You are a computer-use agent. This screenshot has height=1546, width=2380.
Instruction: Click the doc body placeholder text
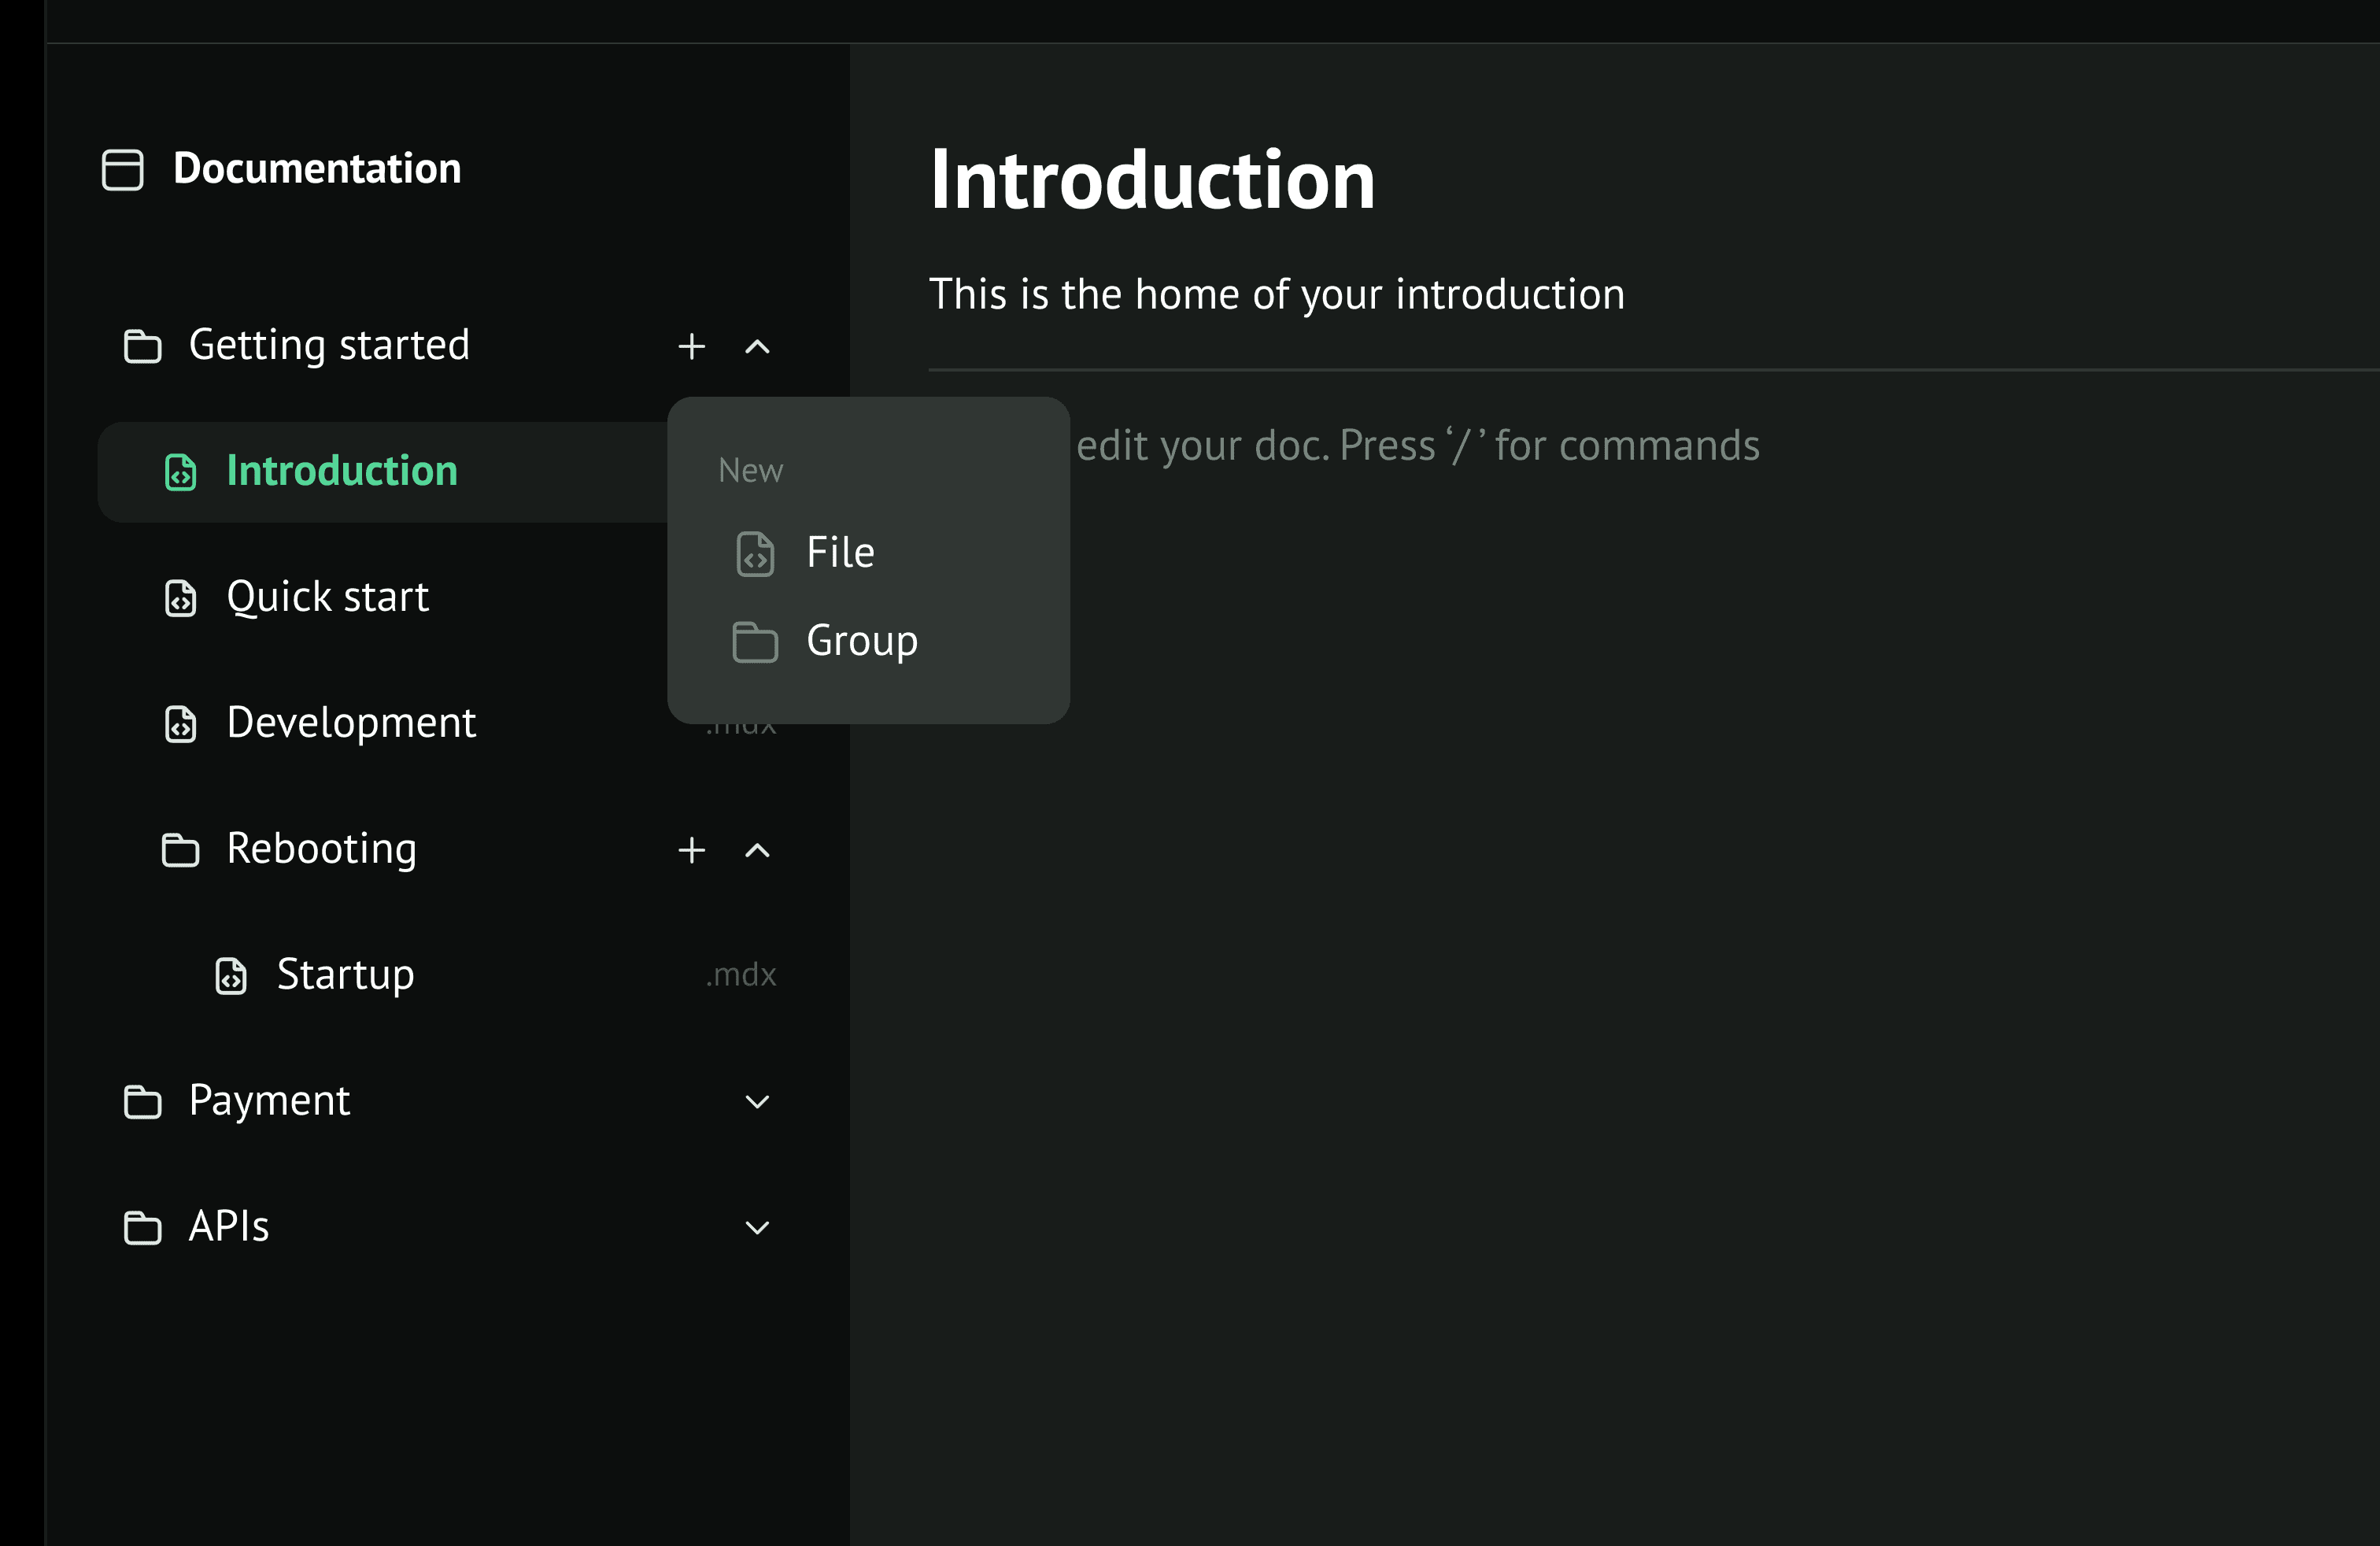1416,446
